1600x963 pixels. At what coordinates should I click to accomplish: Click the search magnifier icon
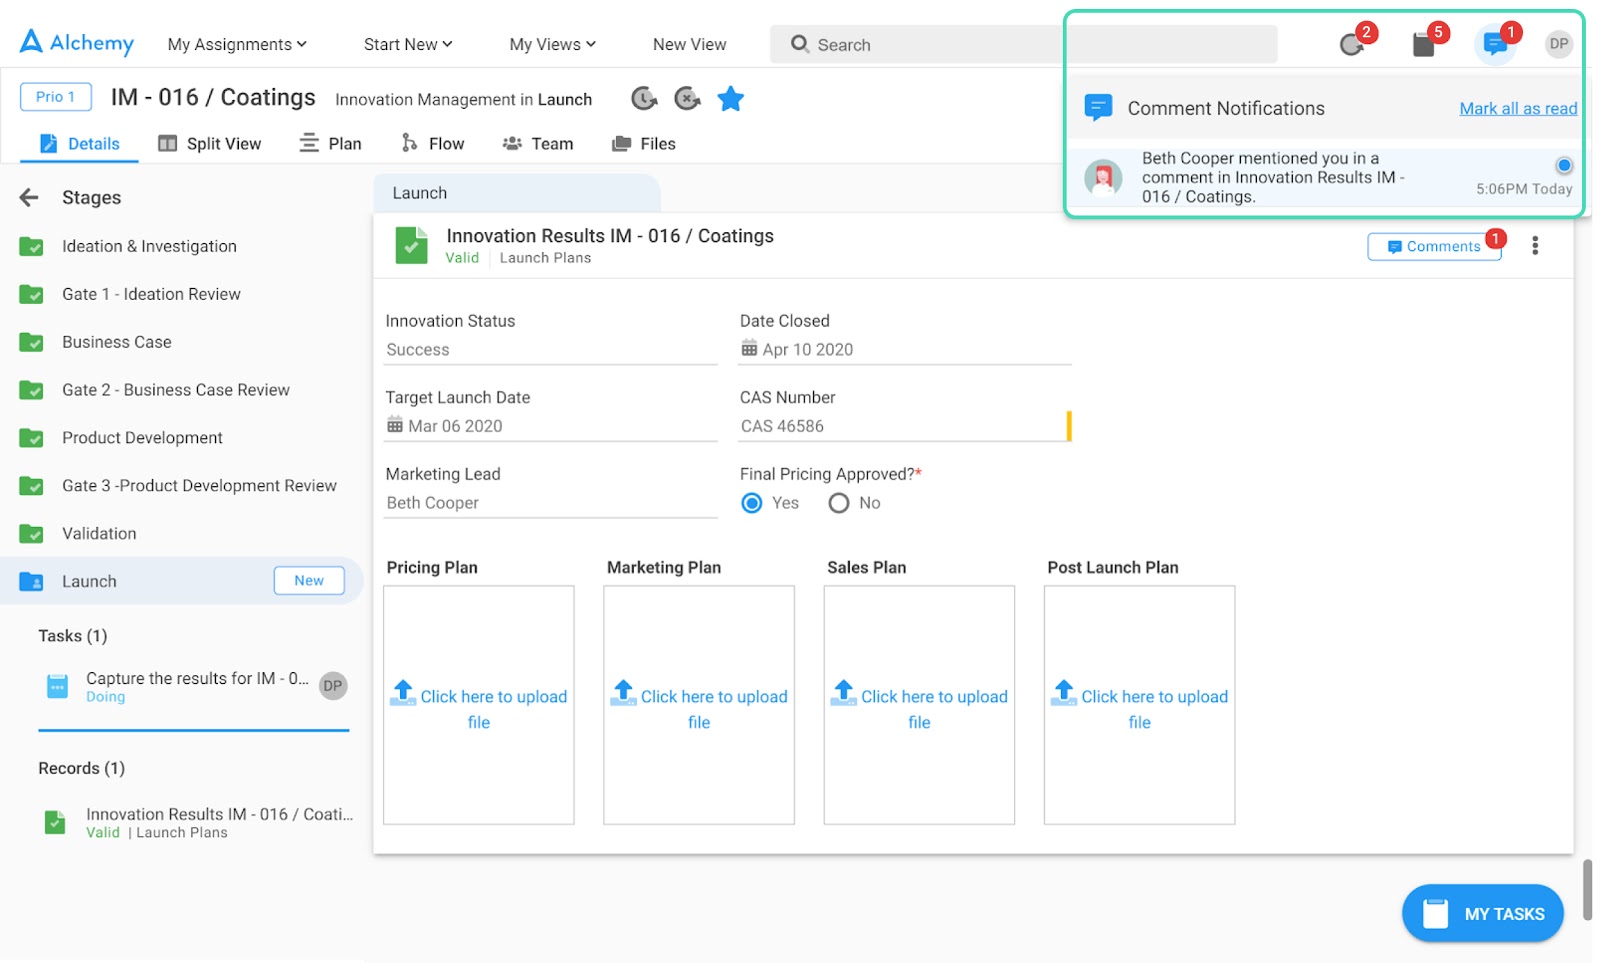pyautogui.click(x=800, y=44)
